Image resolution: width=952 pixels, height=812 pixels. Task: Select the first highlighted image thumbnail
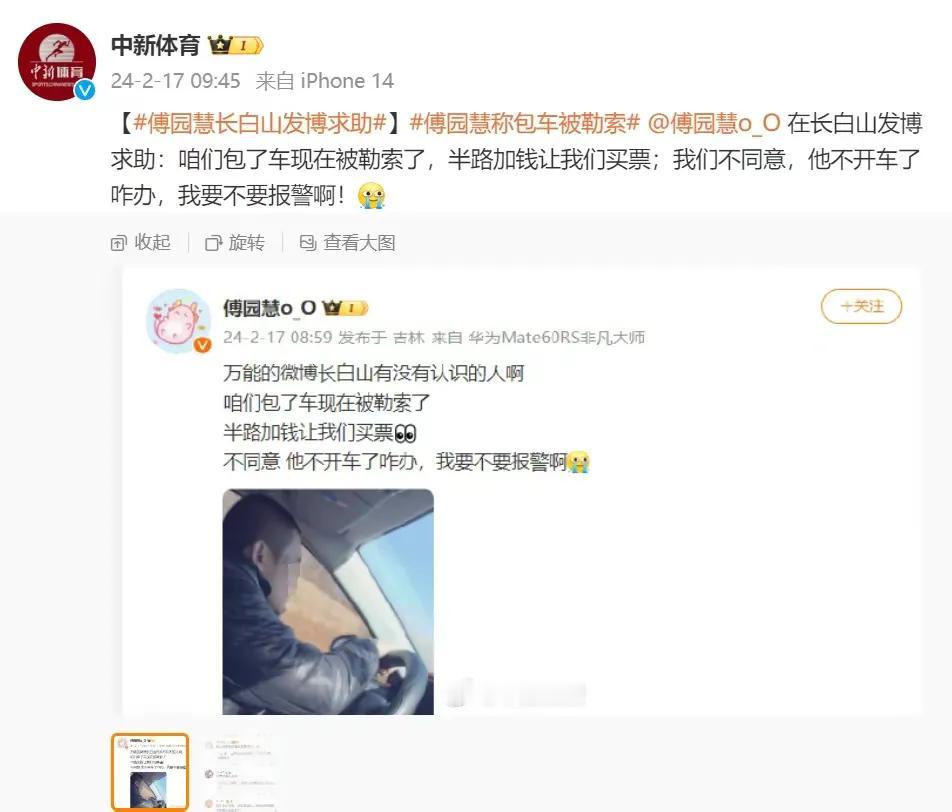(150, 772)
